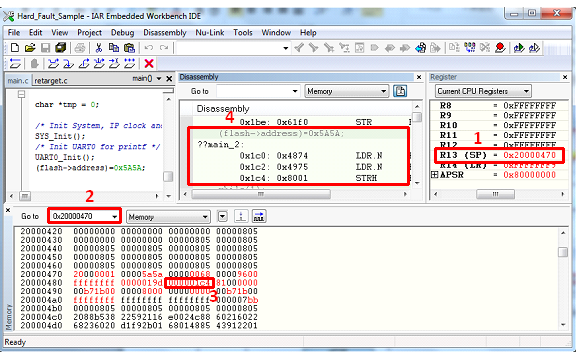The width and height of the screenshot is (576, 360).
Task: Click the Undo arrow icon
Action: point(148,48)
